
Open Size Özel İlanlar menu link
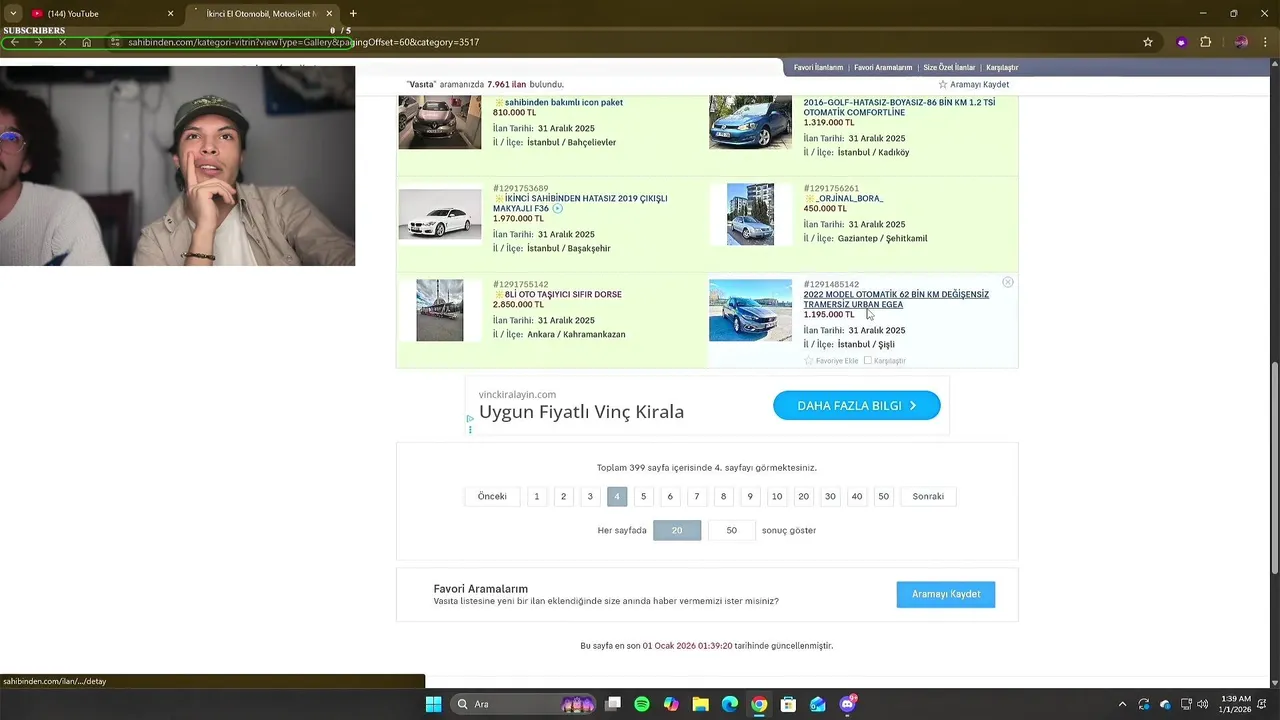coord(949,68)
